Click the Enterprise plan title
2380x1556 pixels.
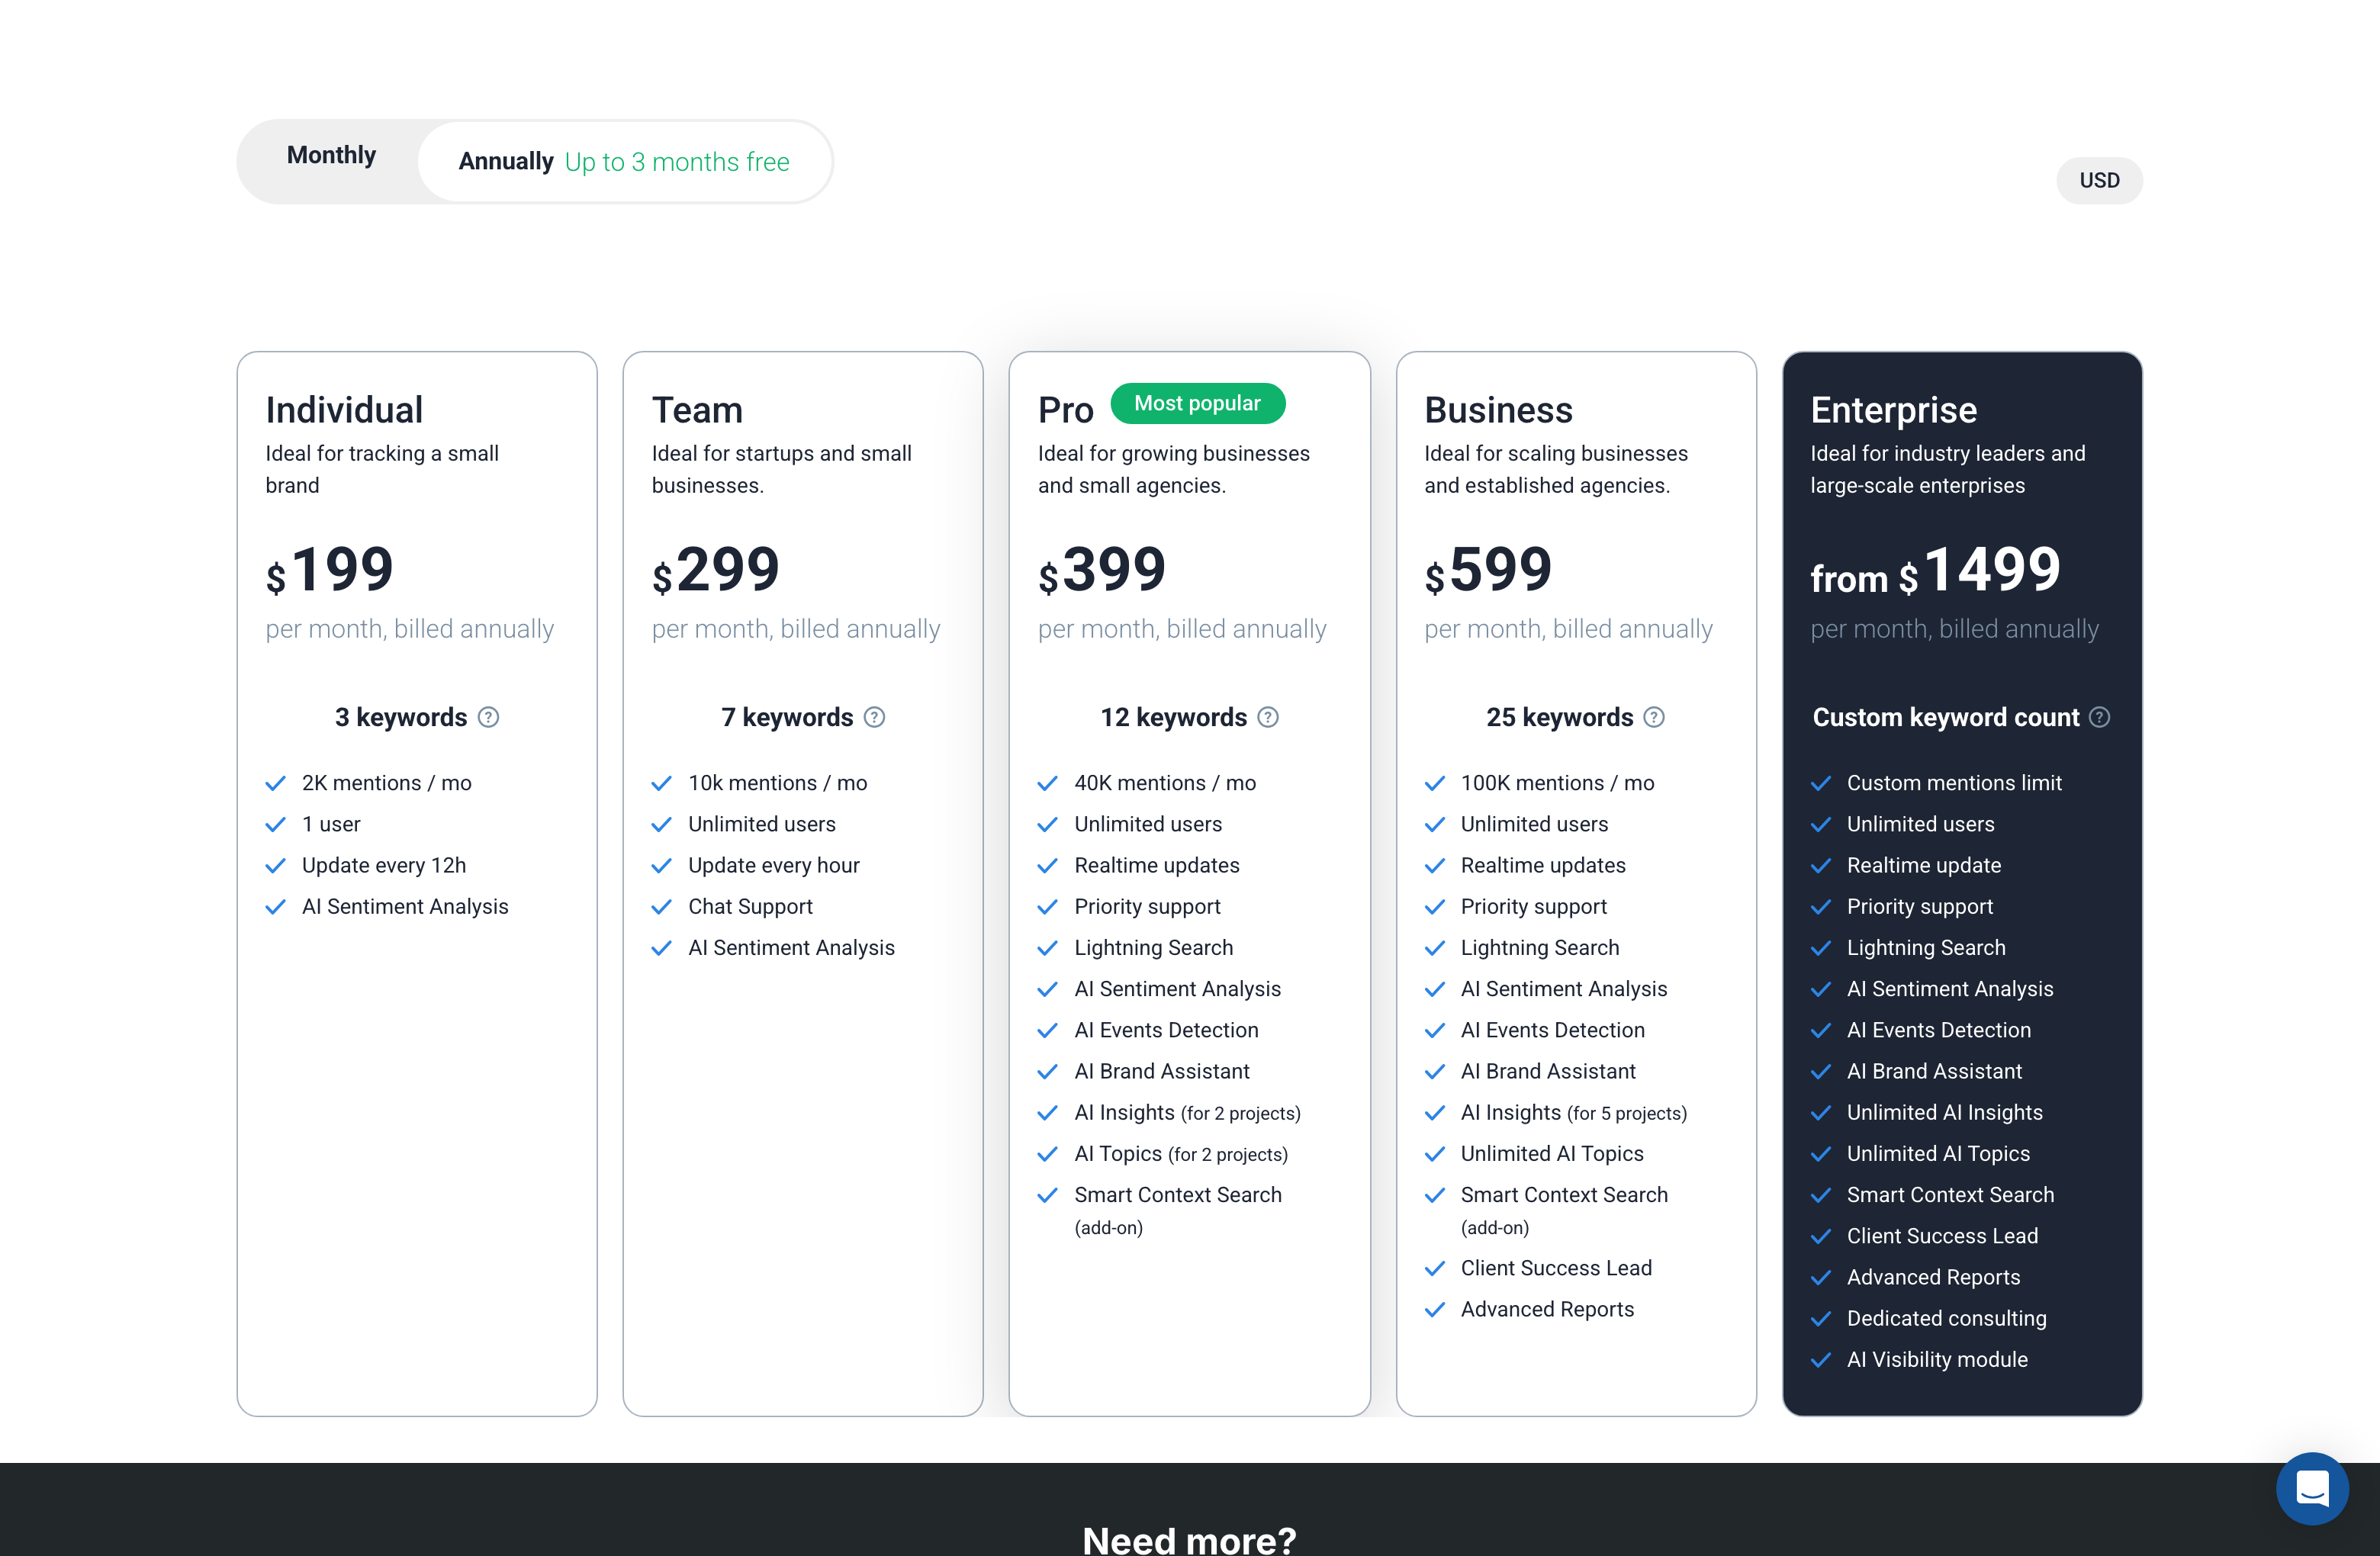(x=1893, y=410)
